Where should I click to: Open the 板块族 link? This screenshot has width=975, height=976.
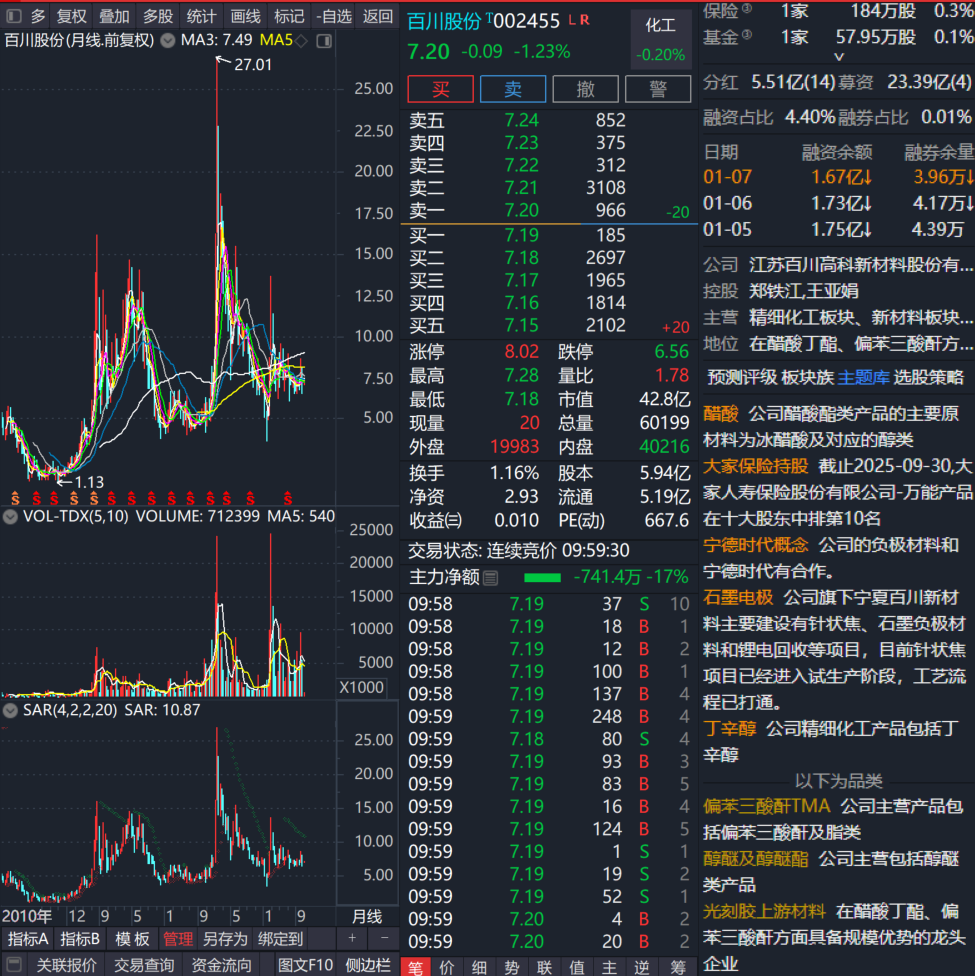807,377
